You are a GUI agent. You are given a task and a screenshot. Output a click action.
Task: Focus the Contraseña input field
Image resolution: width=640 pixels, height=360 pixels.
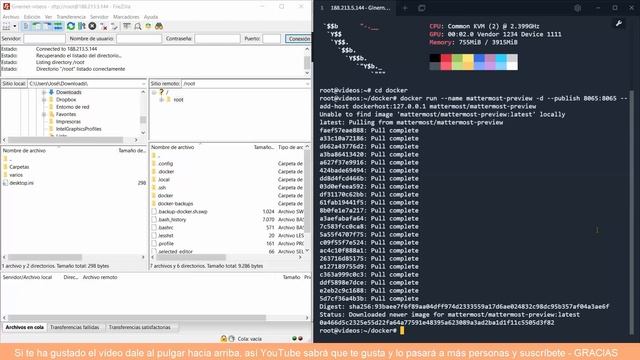217,39
